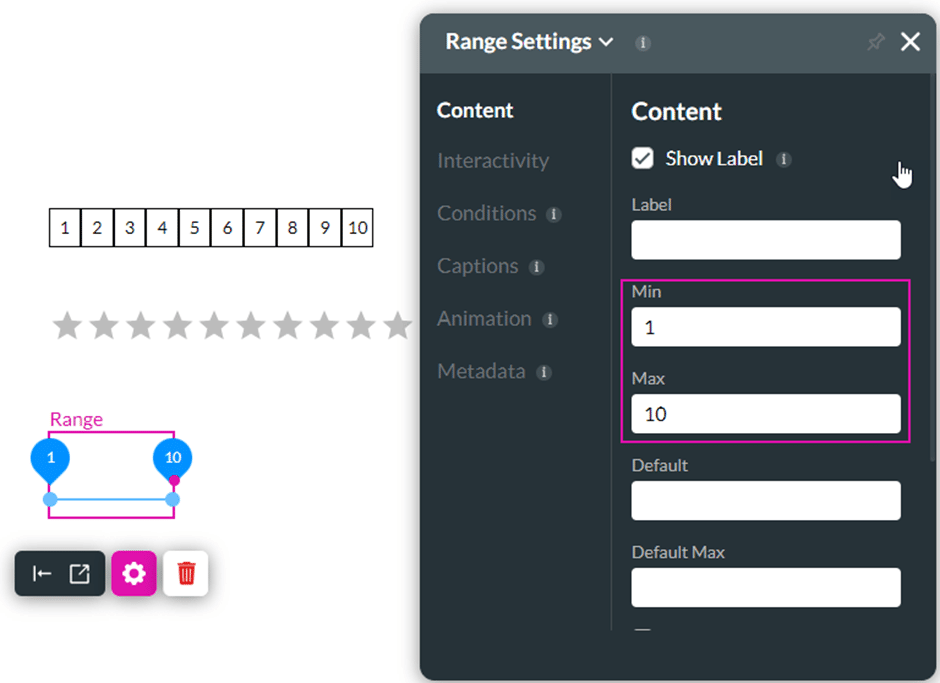Pin the Range Settings panel
This screenshot has height=683, width=940.
[x=875, y=42]
